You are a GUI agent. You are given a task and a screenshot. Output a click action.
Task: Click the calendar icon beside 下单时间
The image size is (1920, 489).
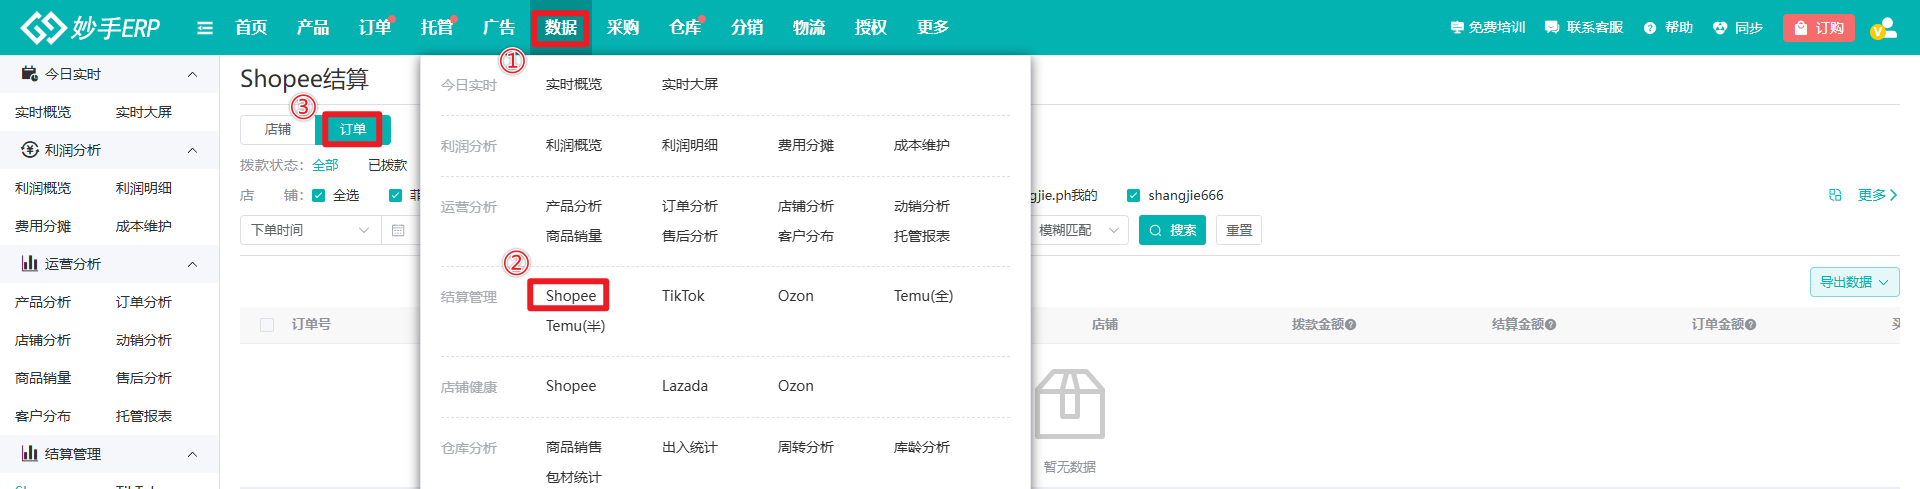point(398,230)
